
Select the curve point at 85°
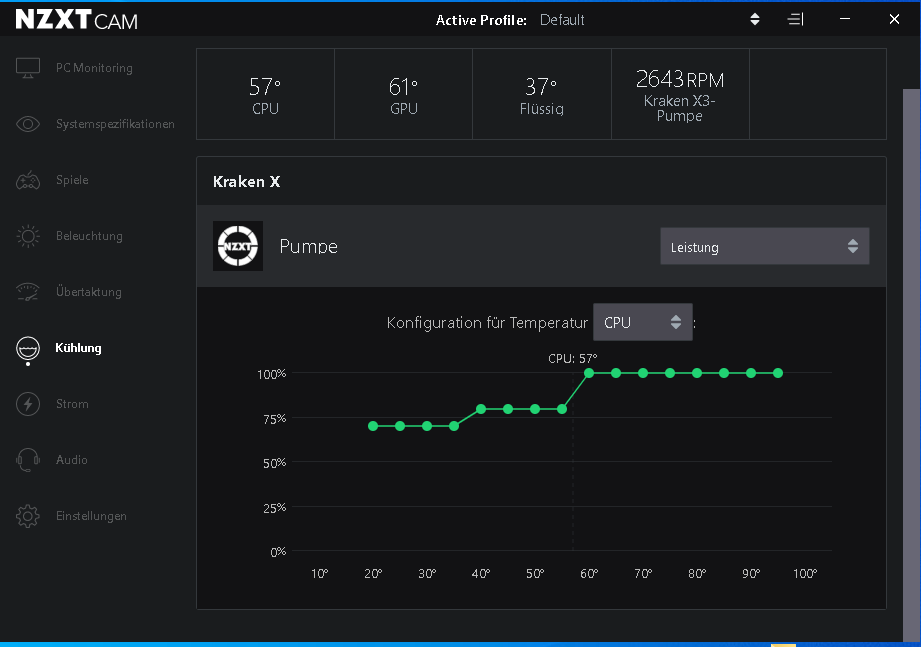tap(724, 373)
